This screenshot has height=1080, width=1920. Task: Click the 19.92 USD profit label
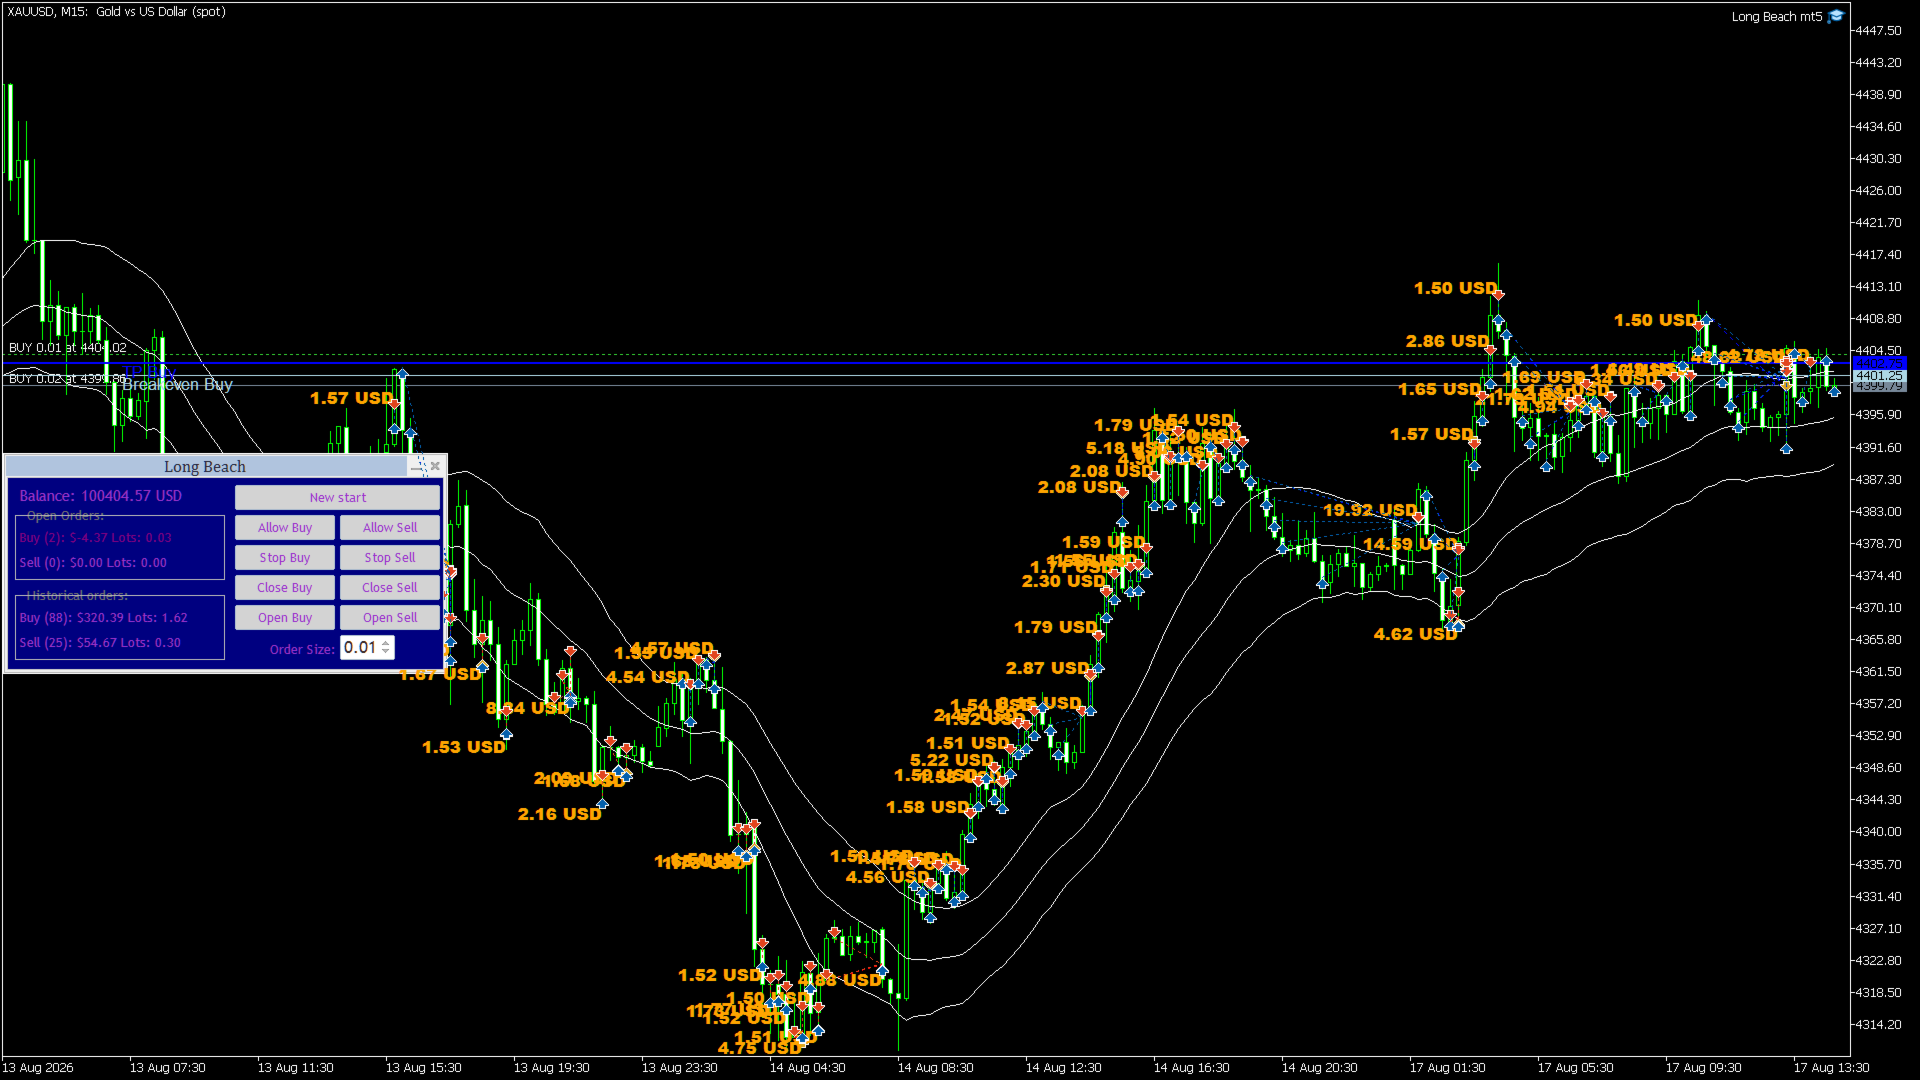click(1370, 510)
